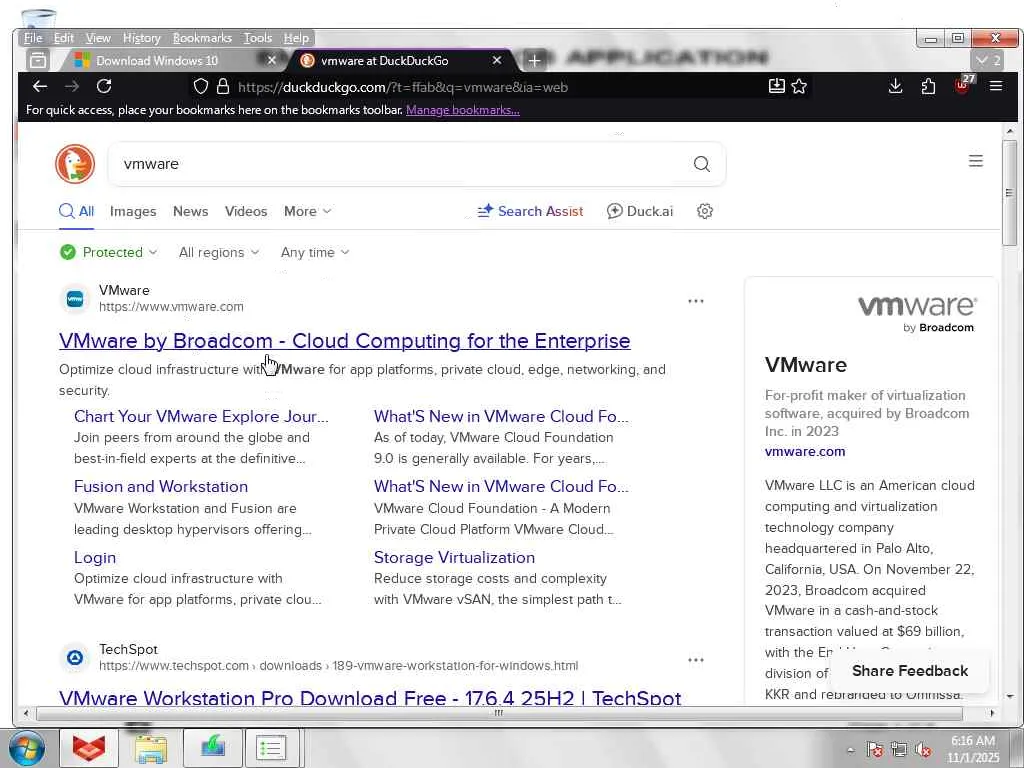
Task: Click the Firefox View icon left of tabs
Action: coord(38,60)
